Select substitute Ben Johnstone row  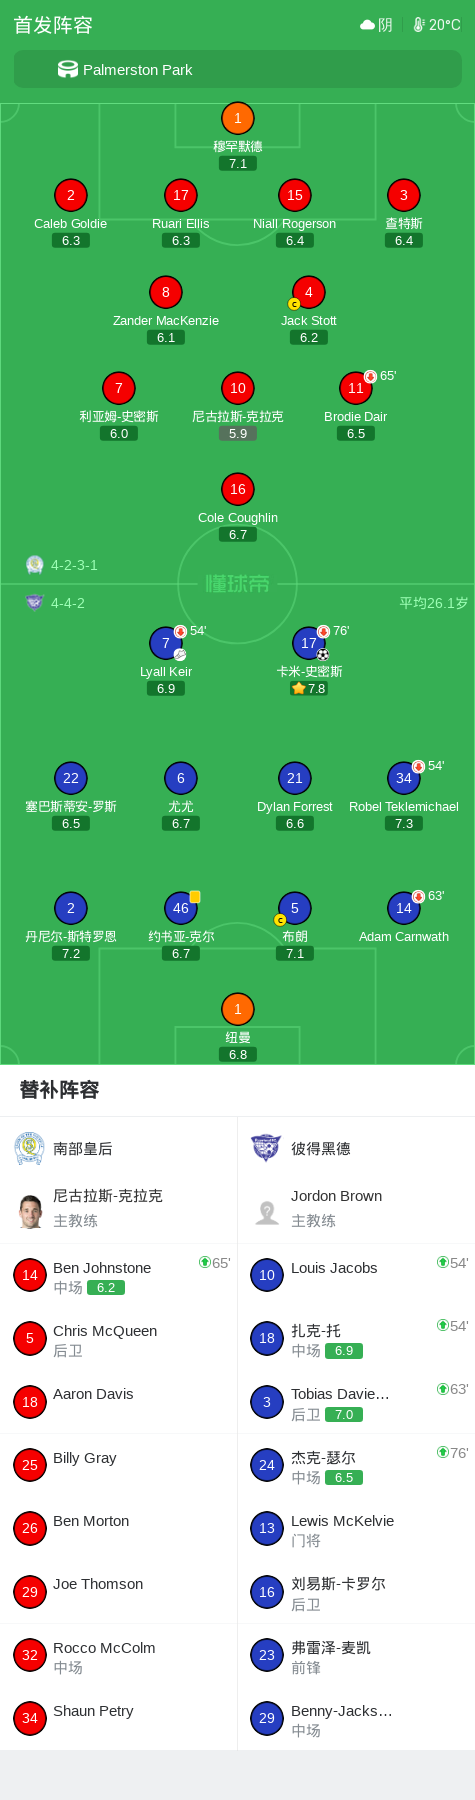click(119, 1276)
